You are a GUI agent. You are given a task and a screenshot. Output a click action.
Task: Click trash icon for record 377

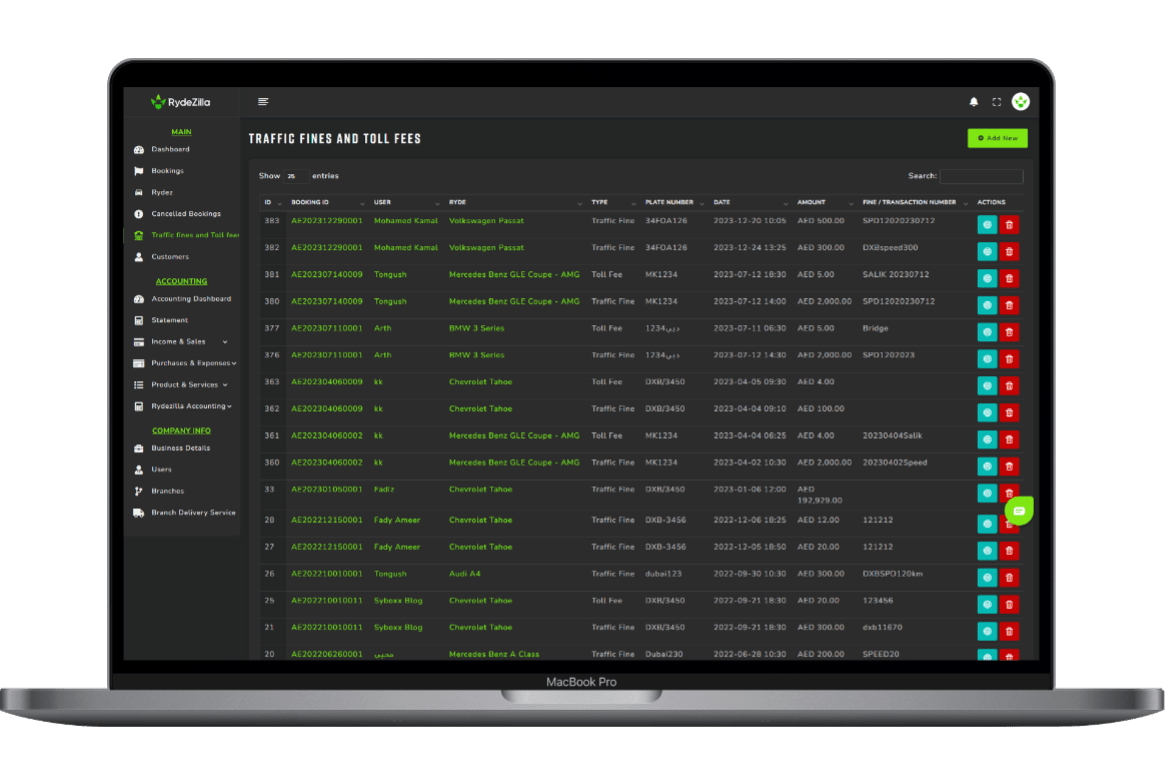point(1009,332)
